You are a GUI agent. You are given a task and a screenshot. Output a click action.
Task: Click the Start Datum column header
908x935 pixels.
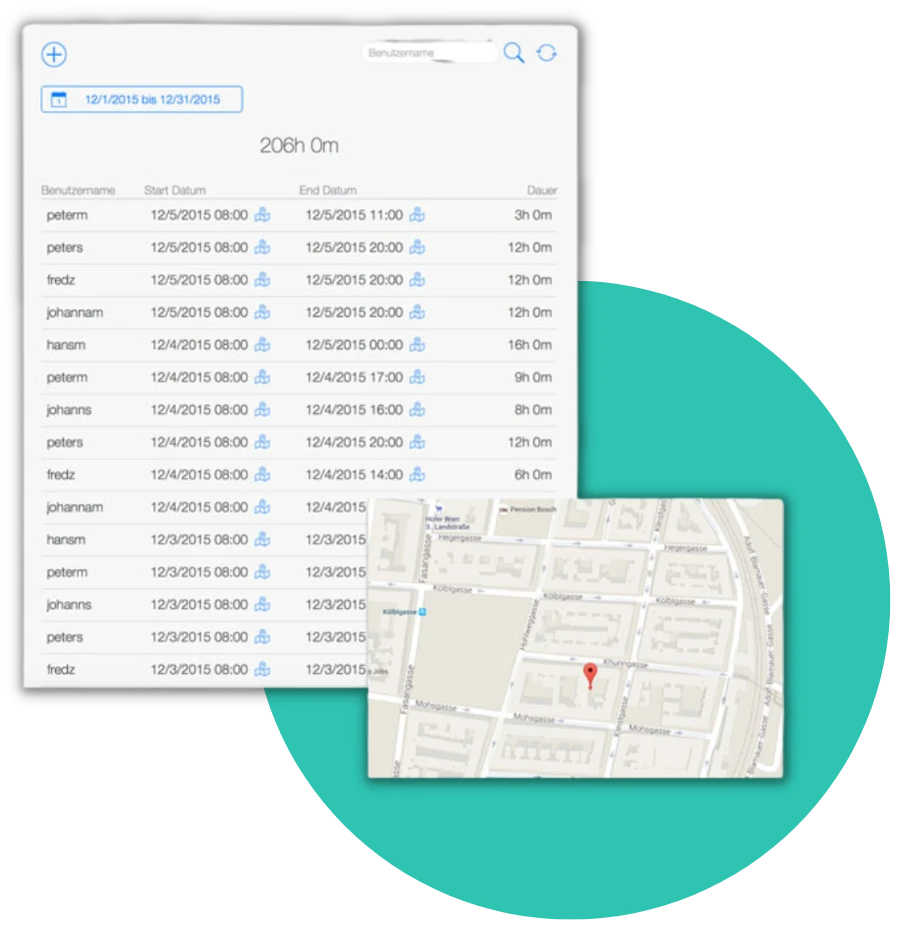174,190
